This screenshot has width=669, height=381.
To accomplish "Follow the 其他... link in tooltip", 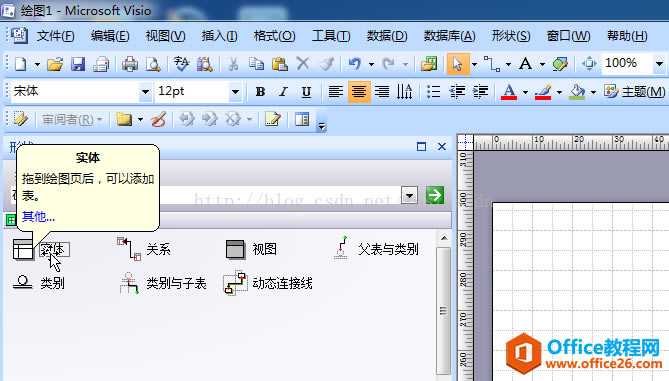I will (38, 217).
